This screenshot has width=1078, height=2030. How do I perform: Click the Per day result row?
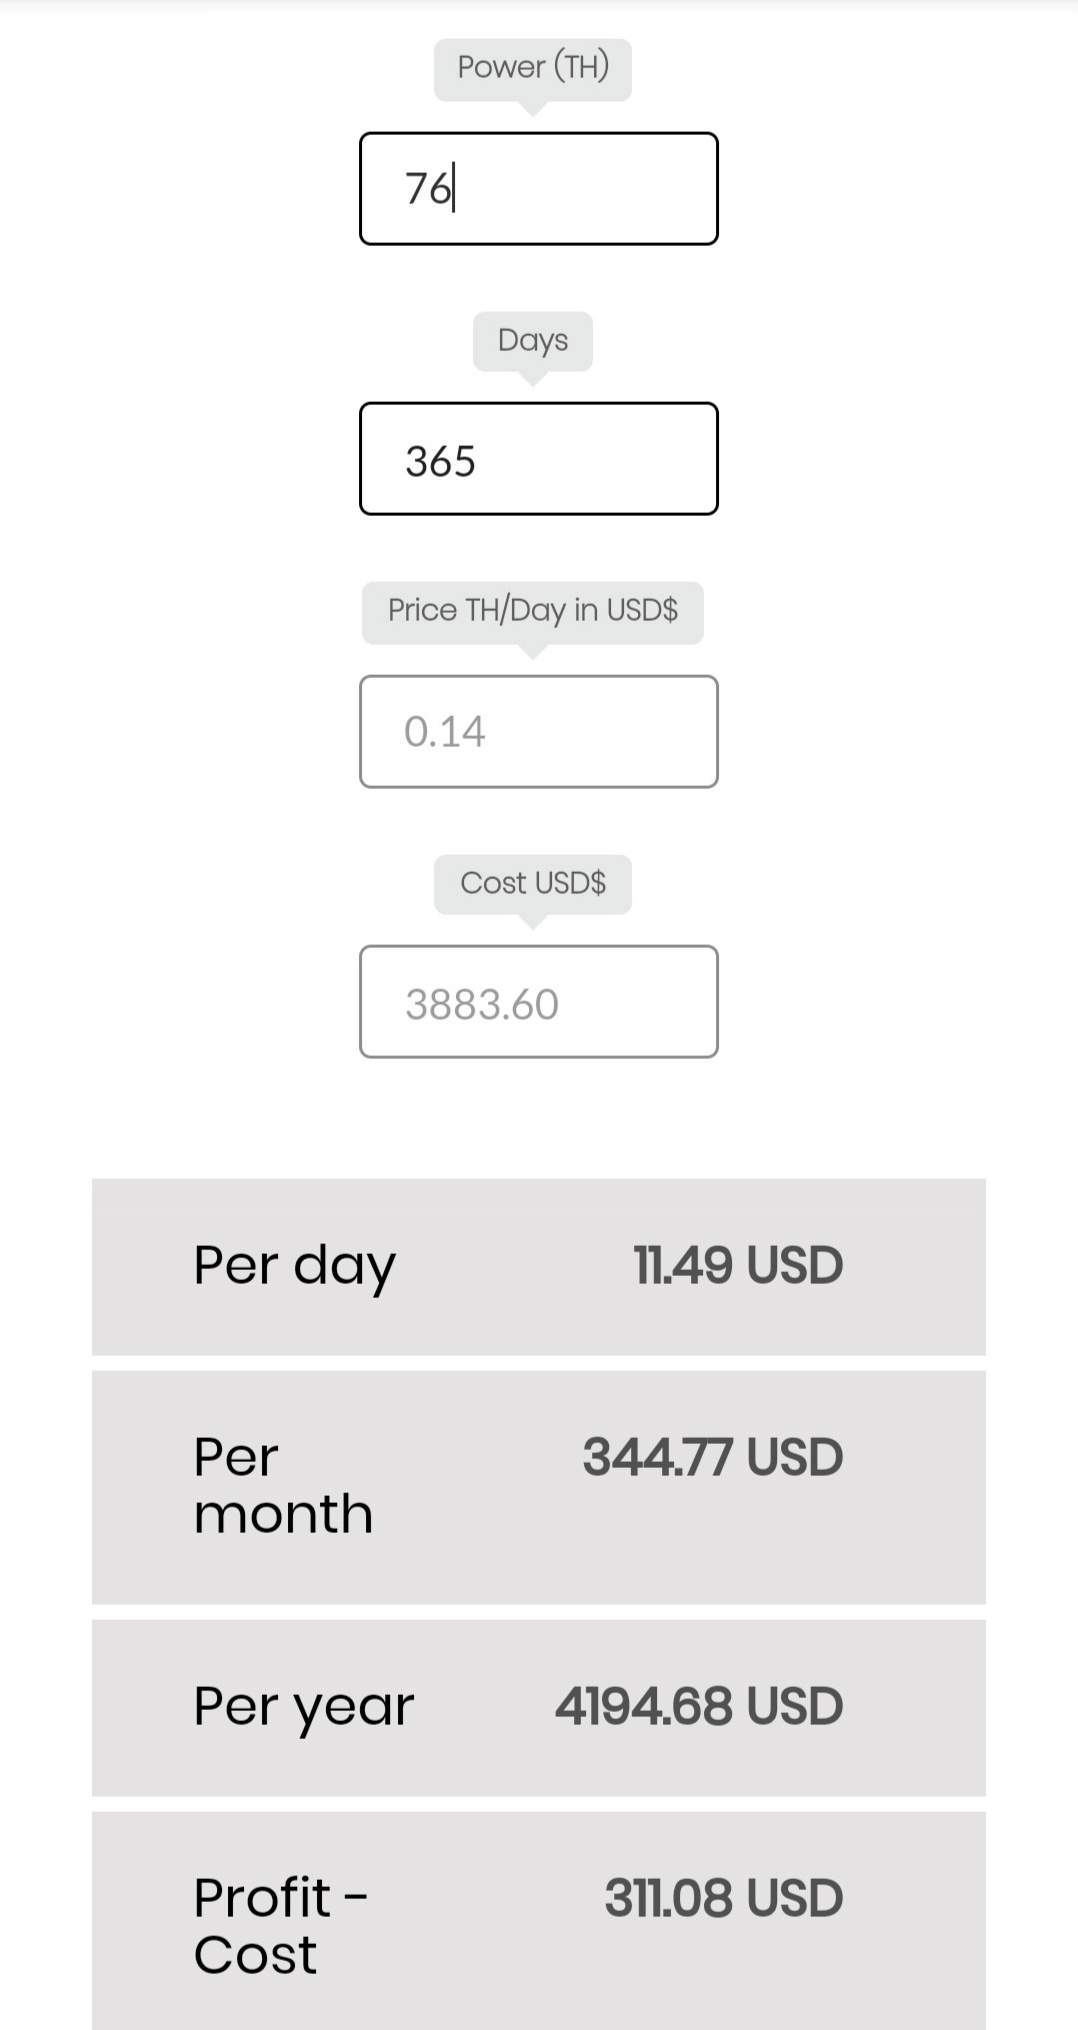tap(538, 1266)
